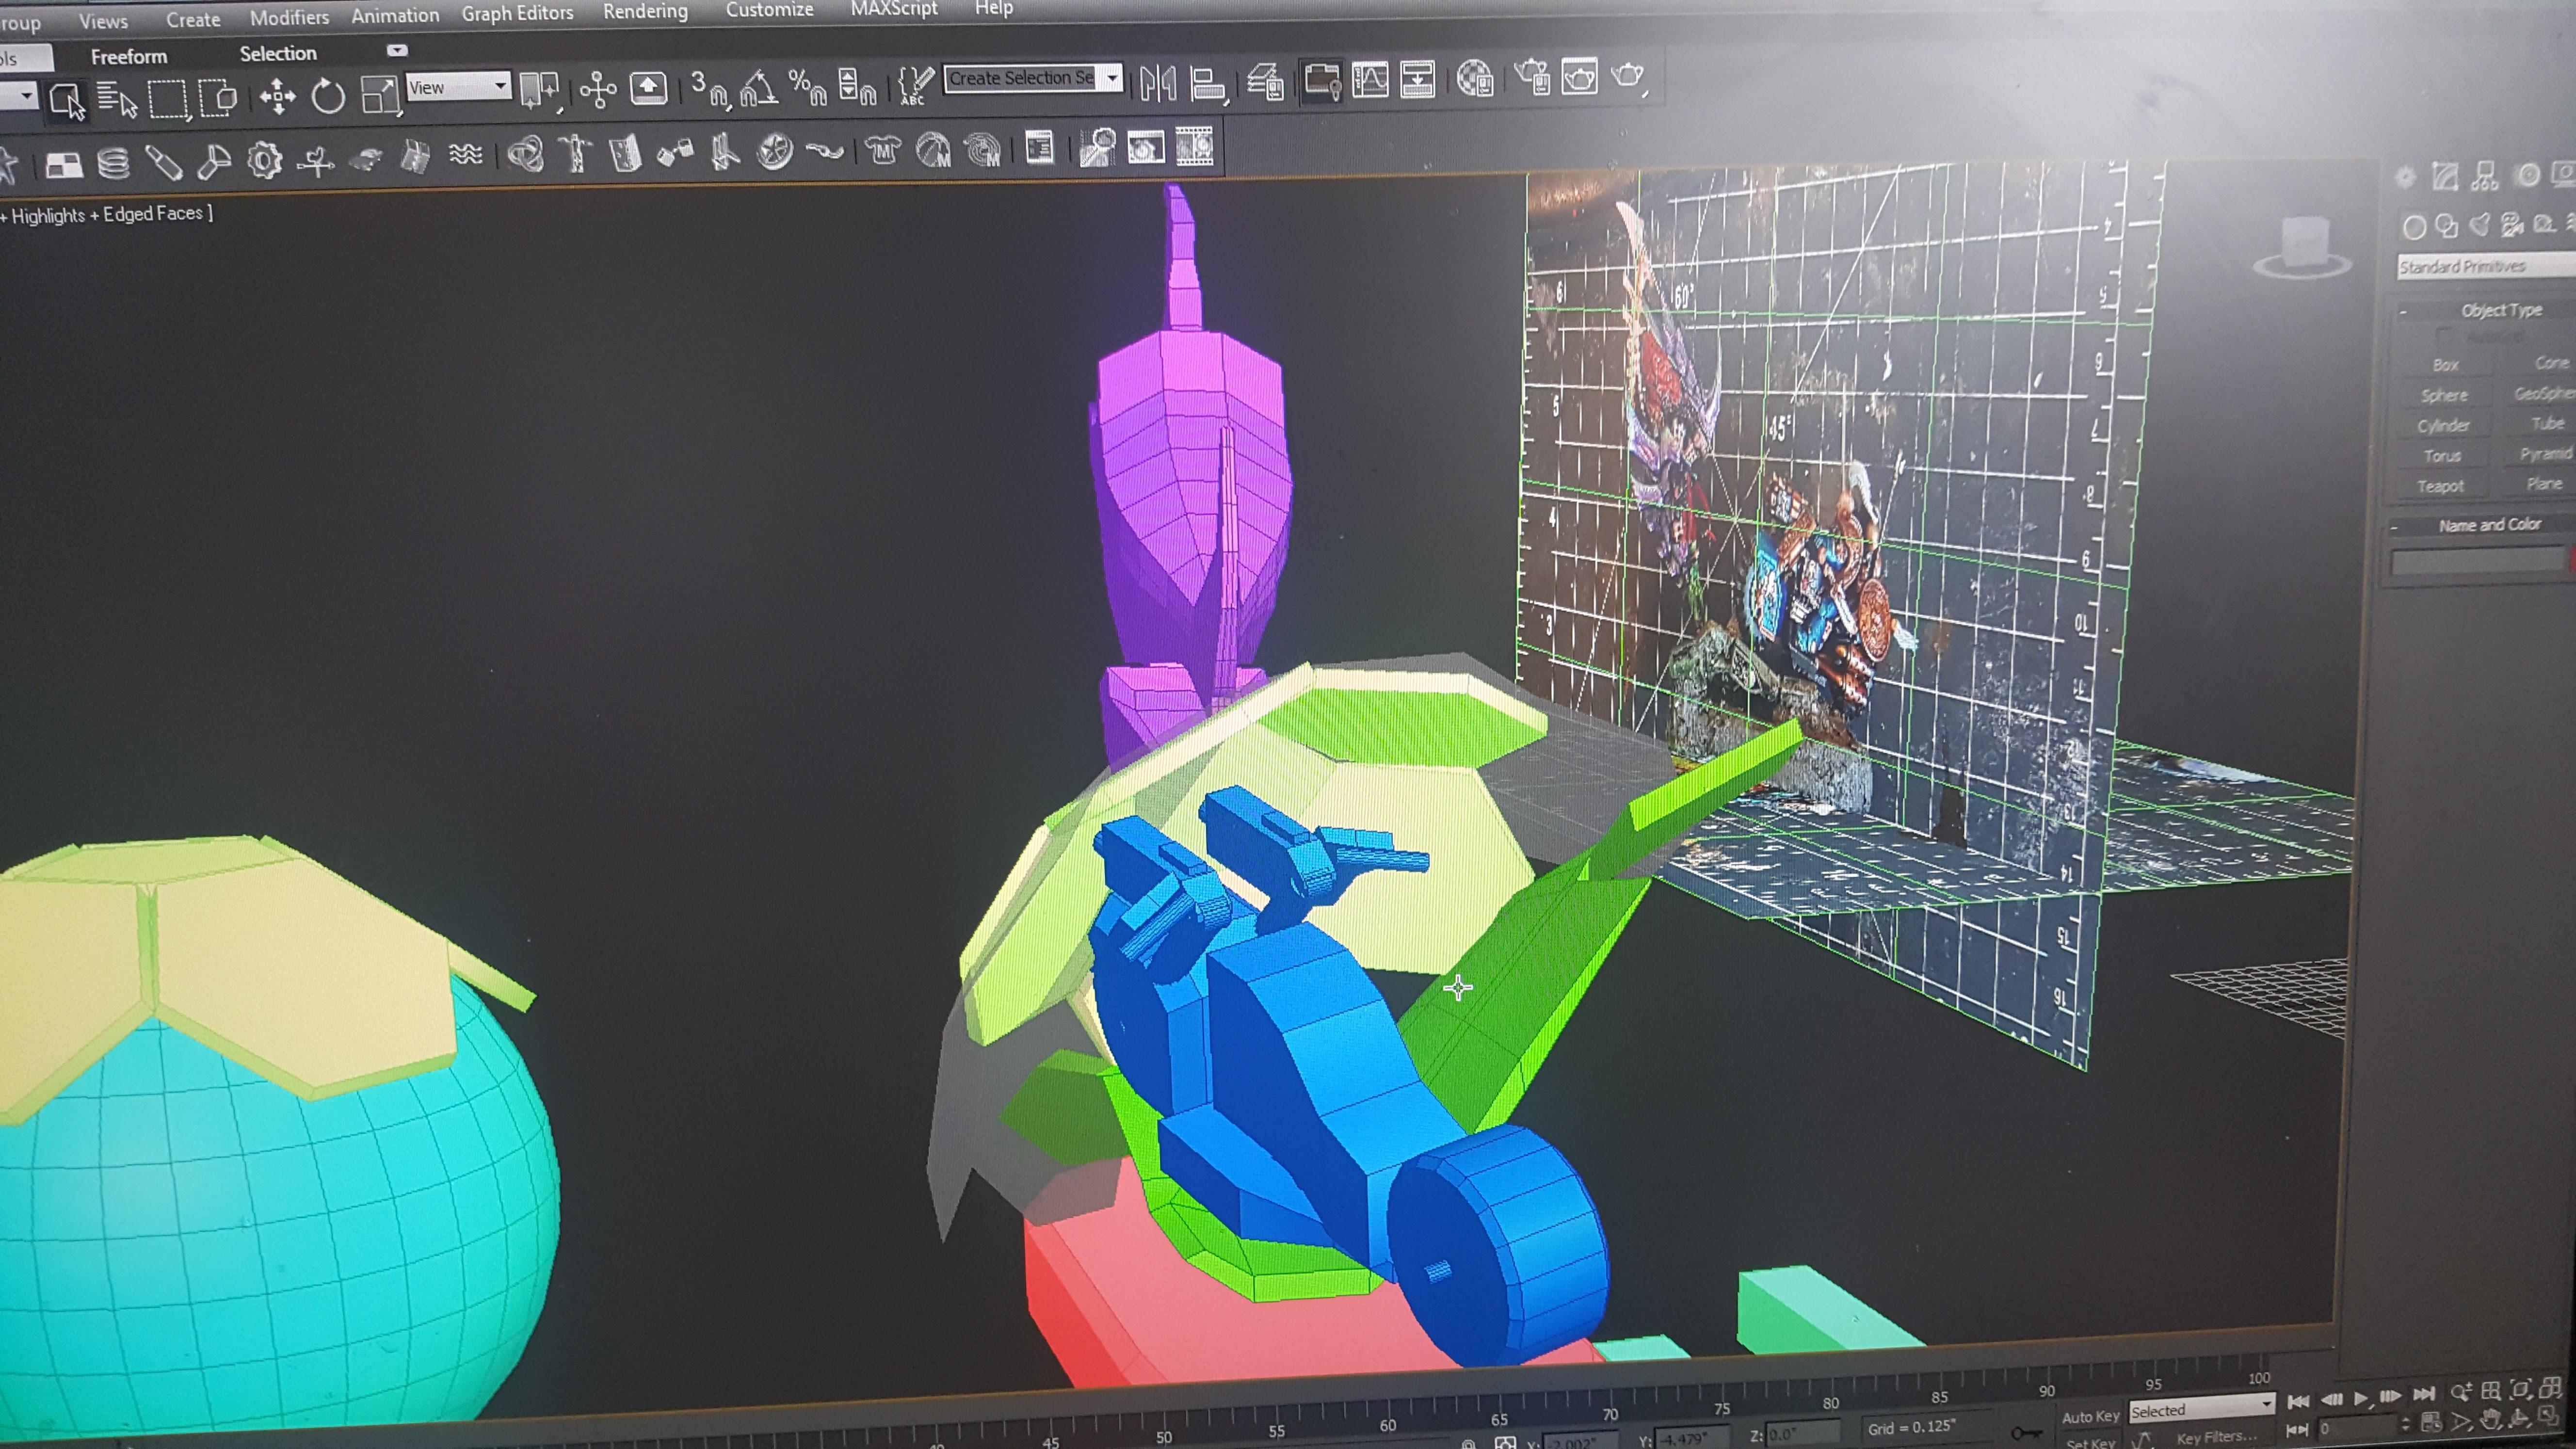Open the Hierarchy command panel tab
The width and height of the screenshot is (2576, 1449).
pyautogui.click(x=2485, y=177)
